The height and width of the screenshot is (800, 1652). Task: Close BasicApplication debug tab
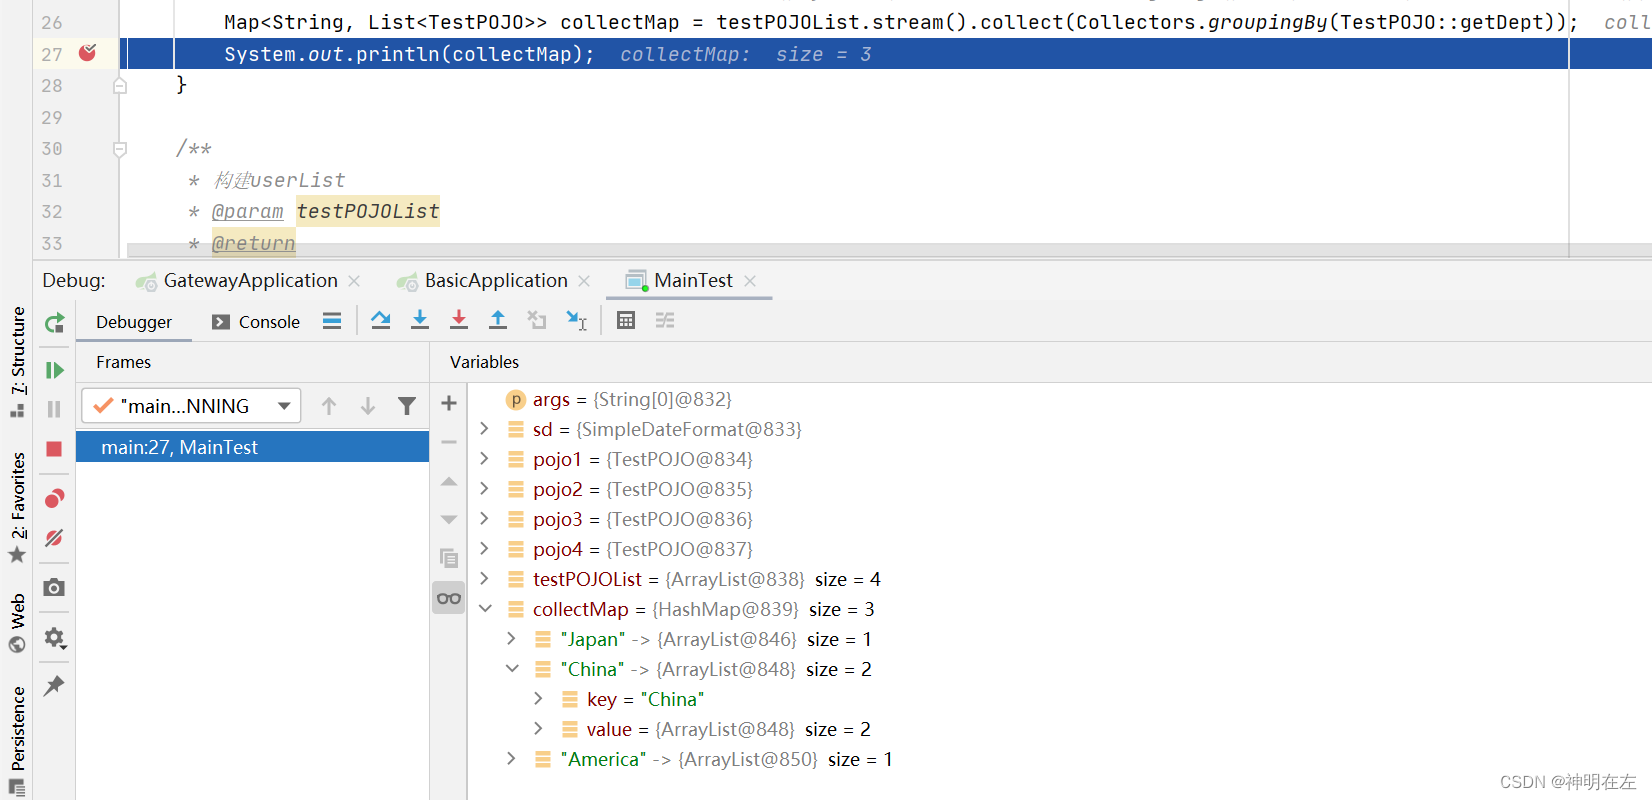(x=584, y=281)
